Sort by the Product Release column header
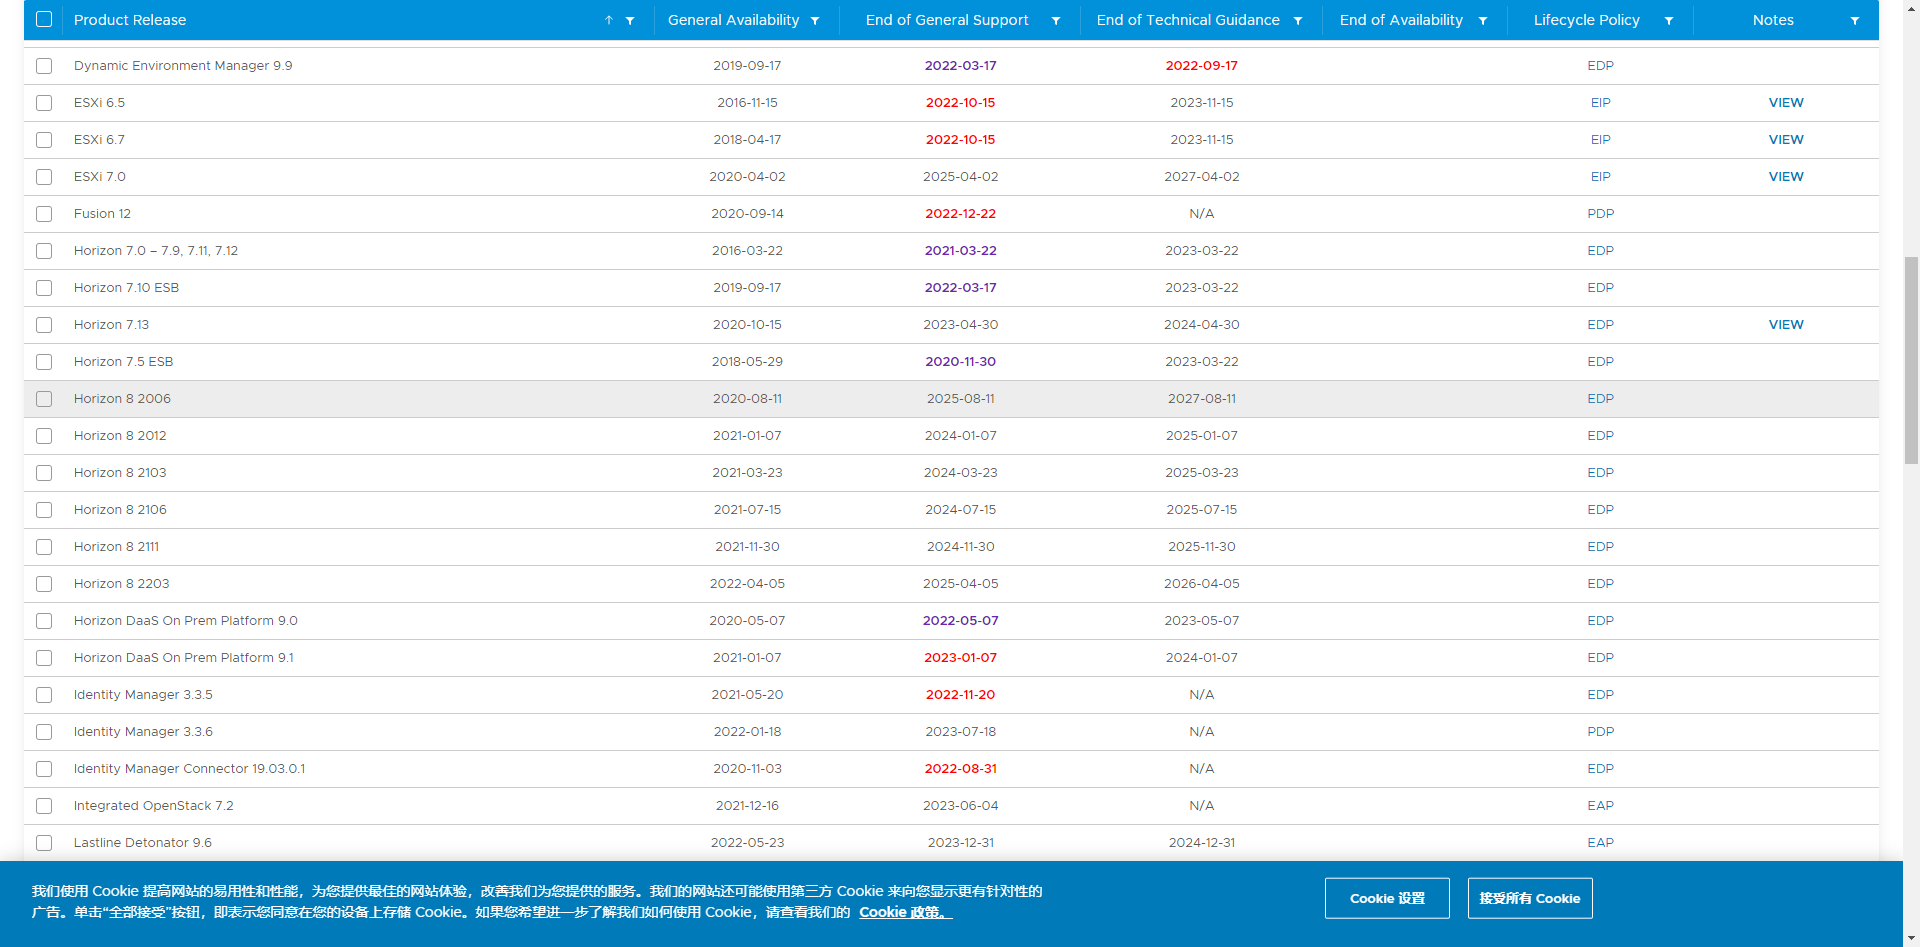Image resolution: width=1920 pixels, height=947 pixels. (x=130, y=20)
